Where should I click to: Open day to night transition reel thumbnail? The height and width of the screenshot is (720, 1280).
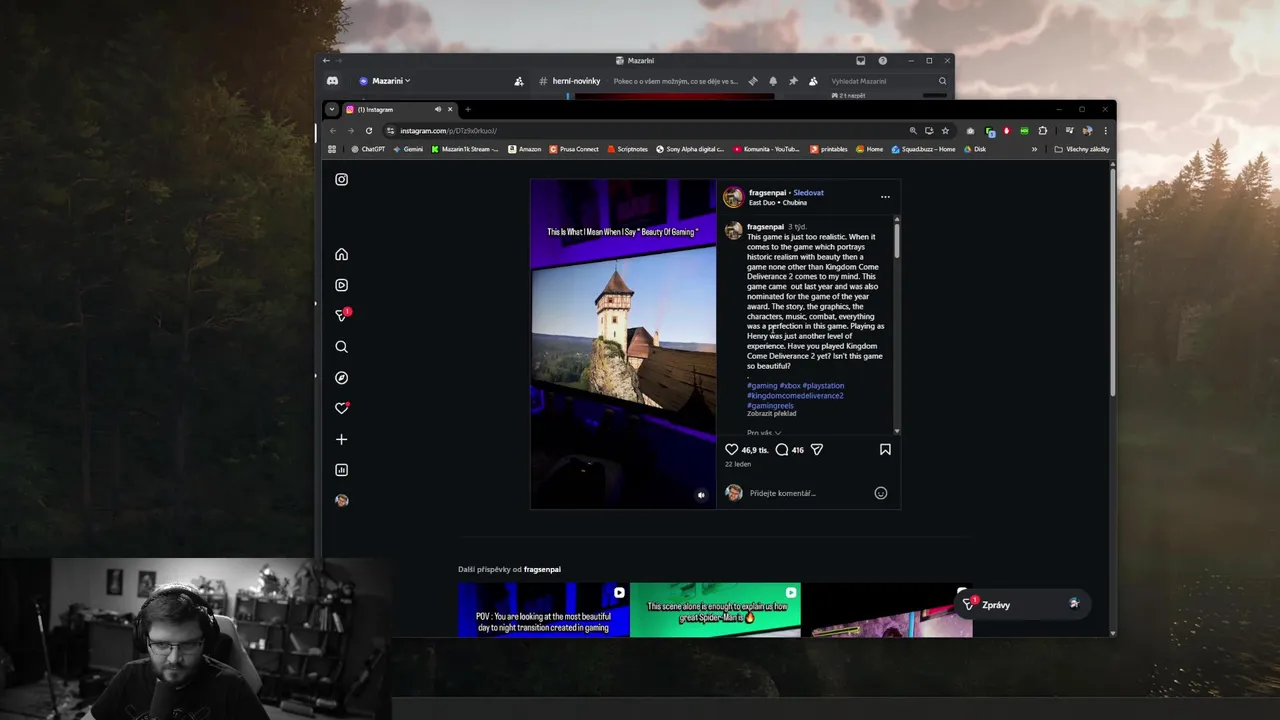tap(544, 610)
